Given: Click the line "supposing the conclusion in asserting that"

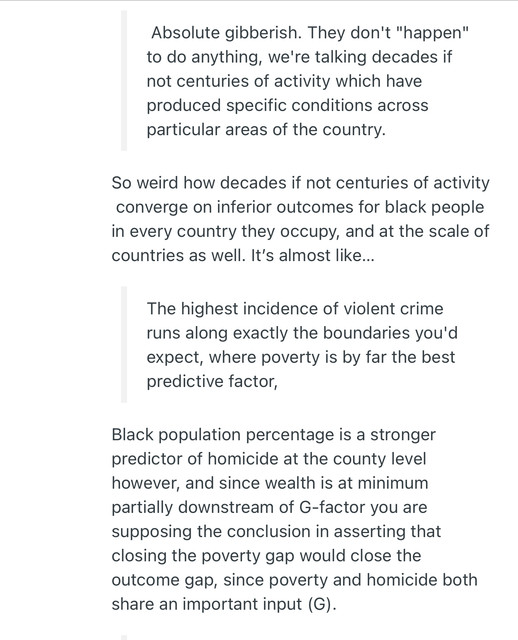Looking at the screenshot, I should pos(276,531).
